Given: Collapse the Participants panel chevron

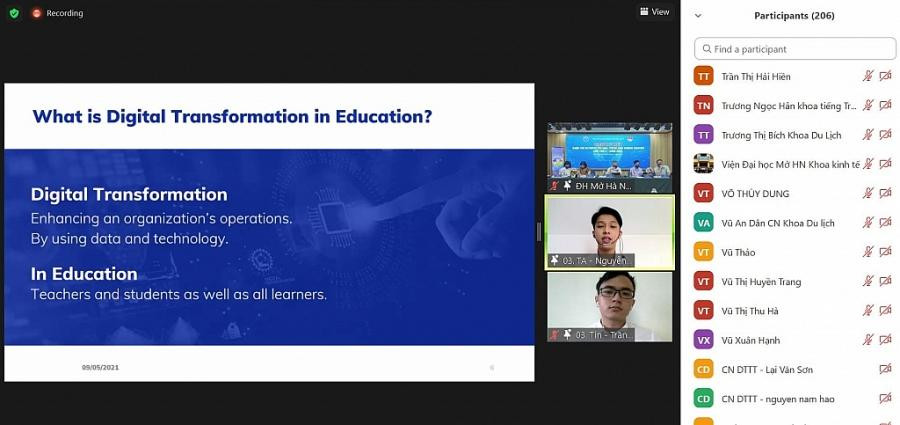Looking at the screenshot, I should 698,16.
